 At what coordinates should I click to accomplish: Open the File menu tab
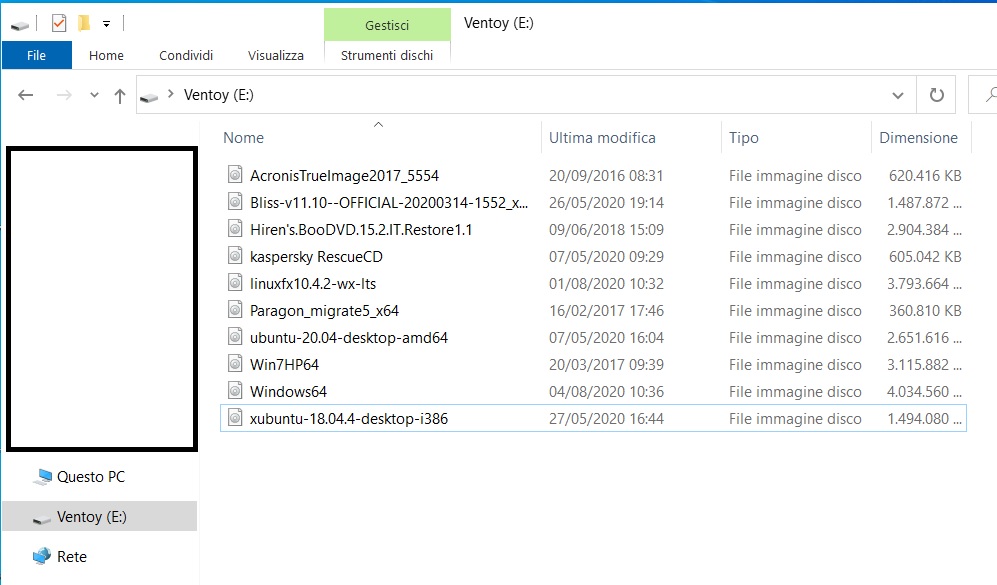(x=36, y=55)
